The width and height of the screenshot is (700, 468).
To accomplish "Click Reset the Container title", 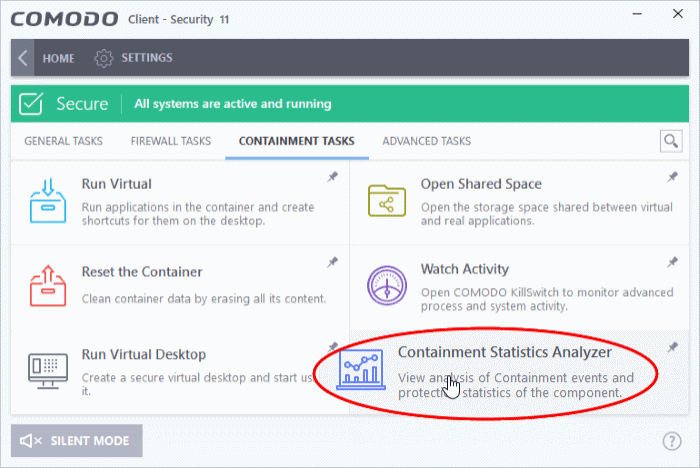I will pyautogui.click(x=142, y=272).
